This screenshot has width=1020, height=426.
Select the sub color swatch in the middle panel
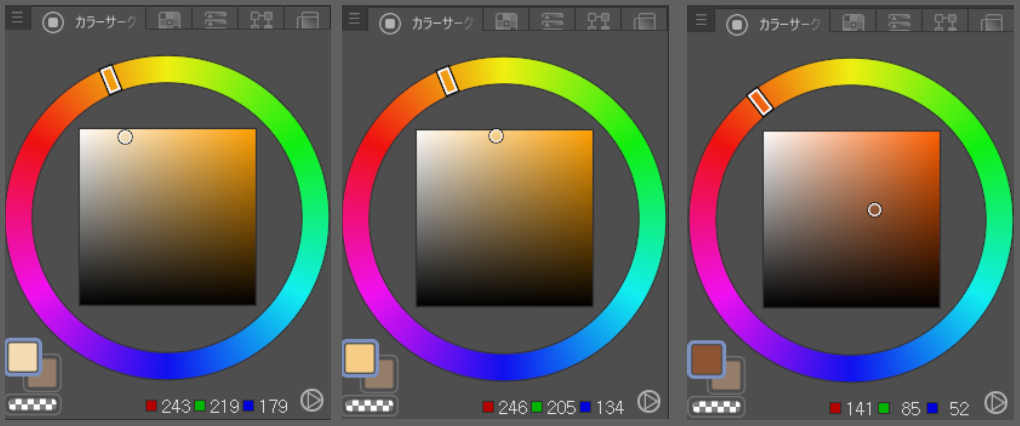coord(386,380)
